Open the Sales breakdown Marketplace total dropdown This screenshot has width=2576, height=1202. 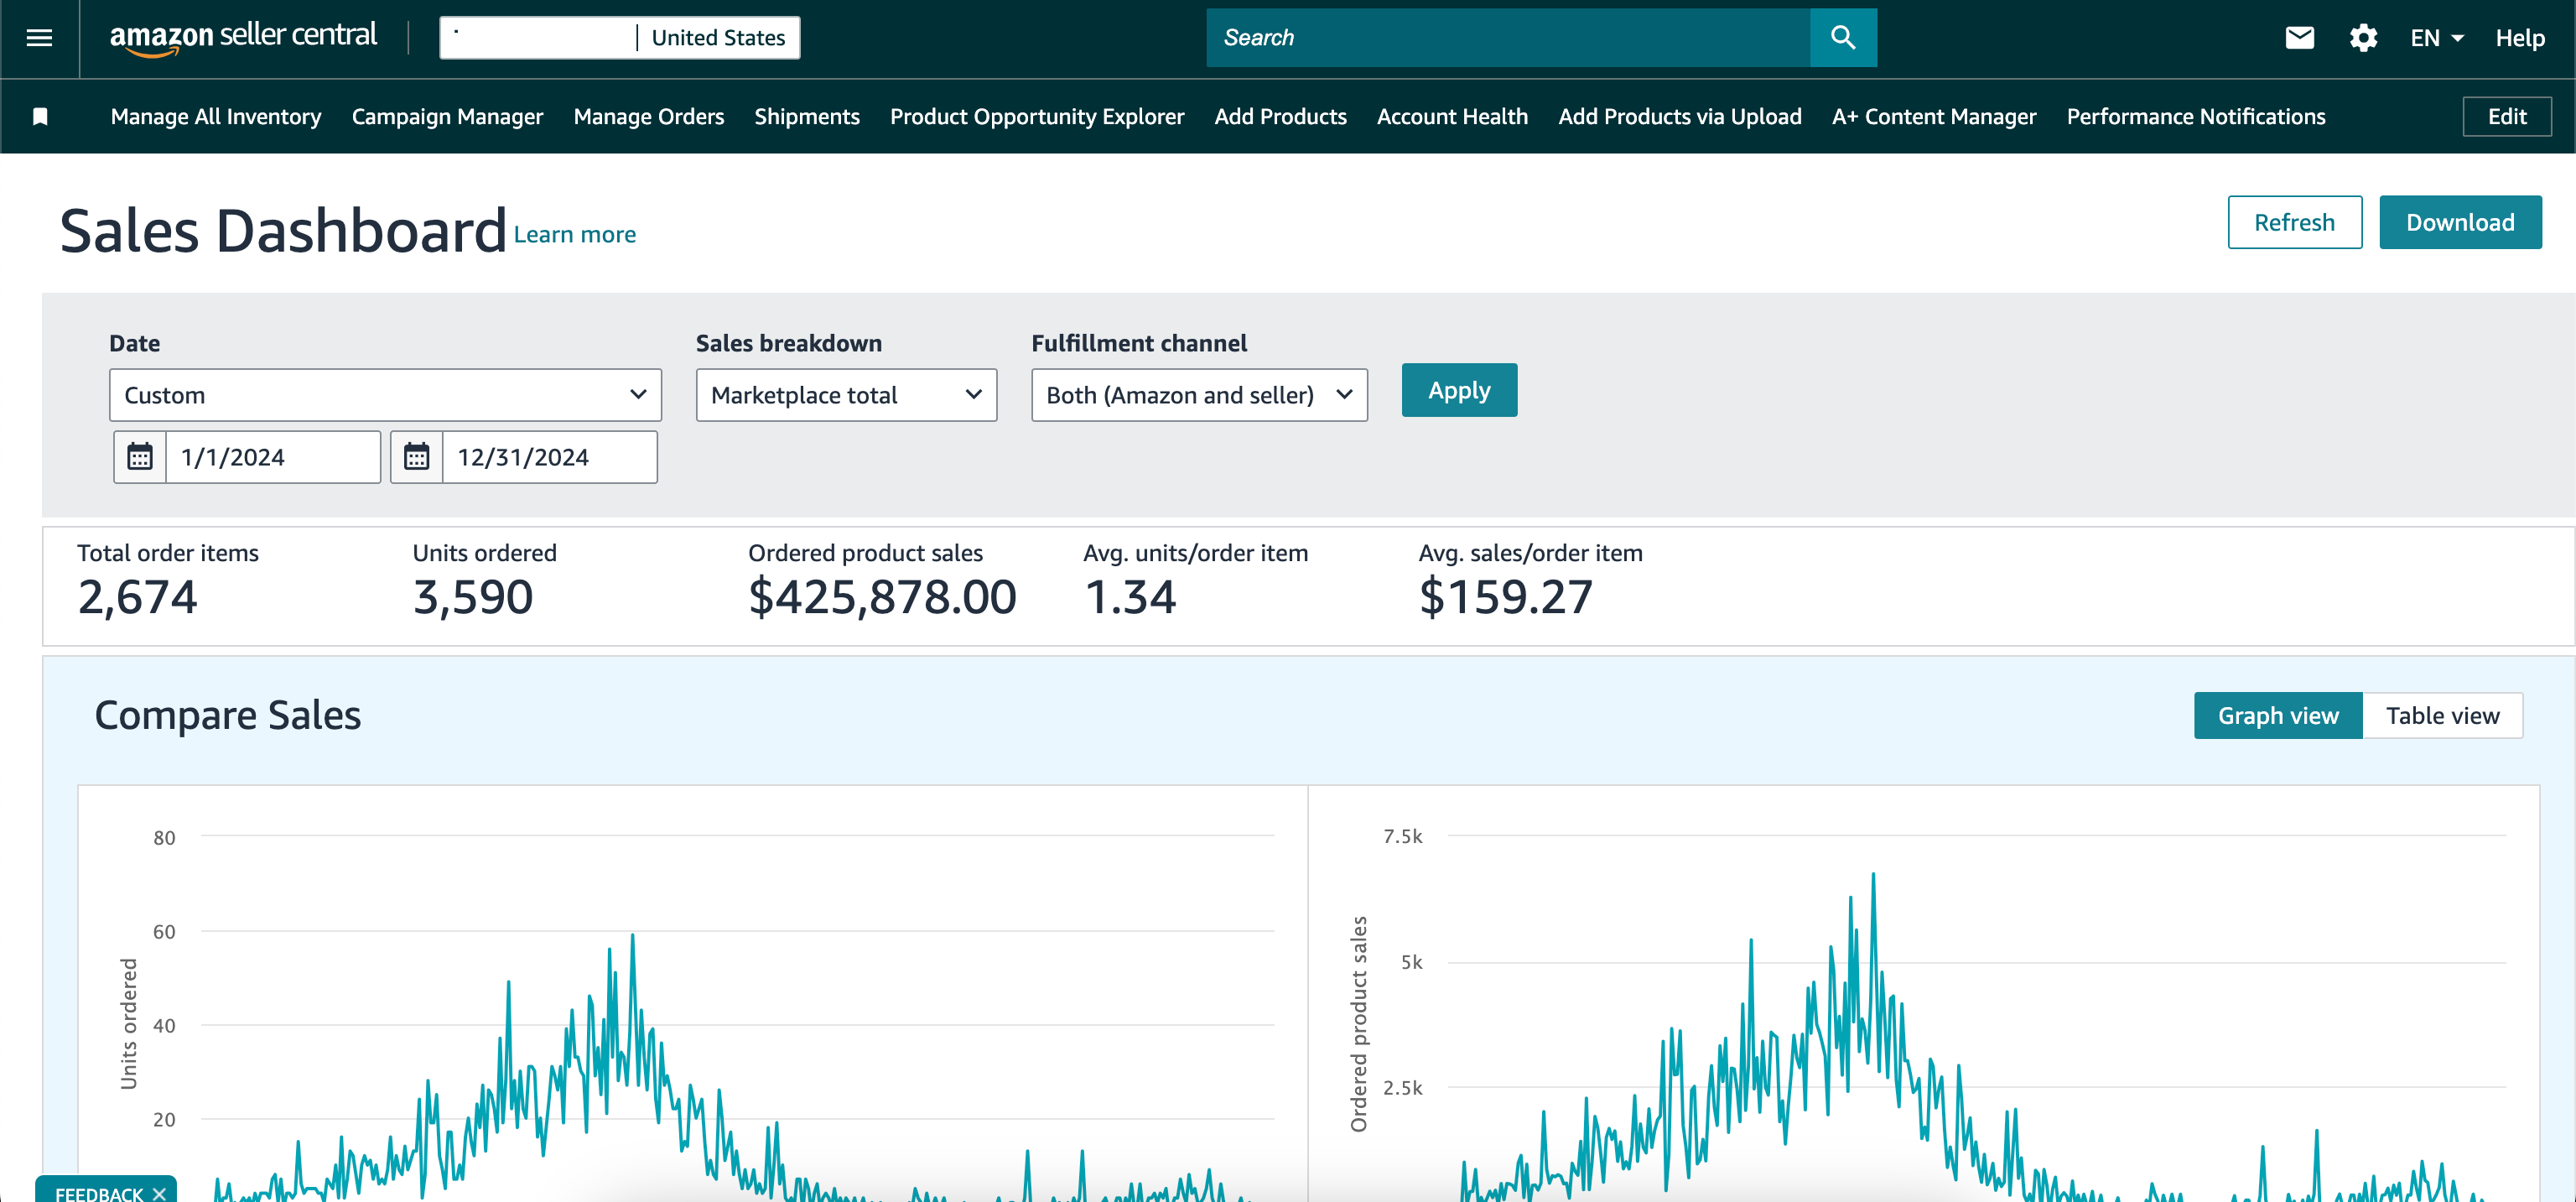(x=845, y=395)
